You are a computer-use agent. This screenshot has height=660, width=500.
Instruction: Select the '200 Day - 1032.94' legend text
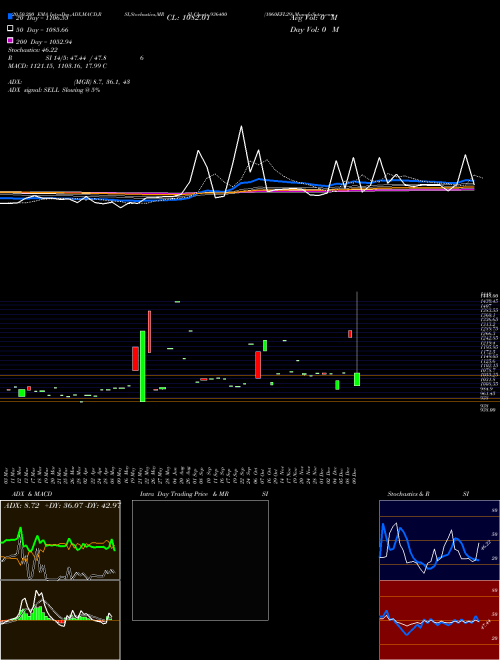pyautogui.click(x=44, y=42)
